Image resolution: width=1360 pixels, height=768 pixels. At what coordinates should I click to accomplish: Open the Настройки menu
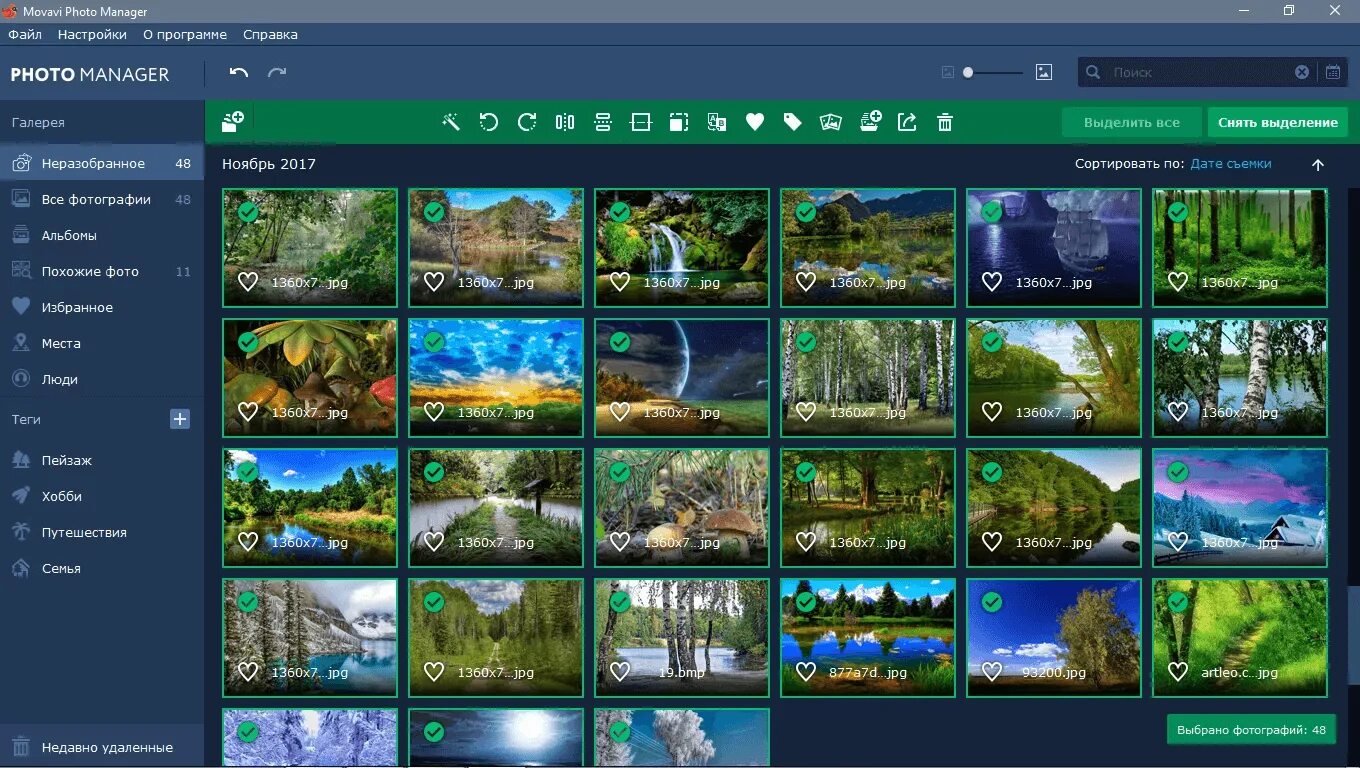92,34
